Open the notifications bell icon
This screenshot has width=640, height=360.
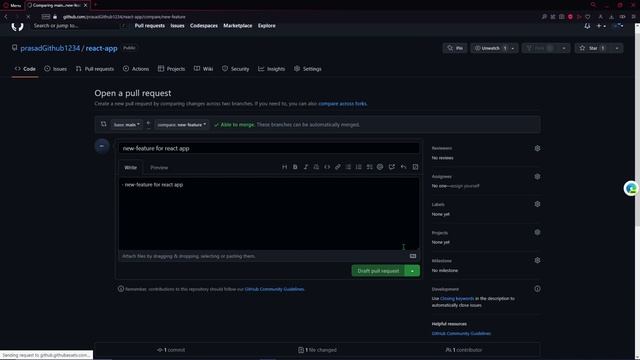(x=587, y=26)
